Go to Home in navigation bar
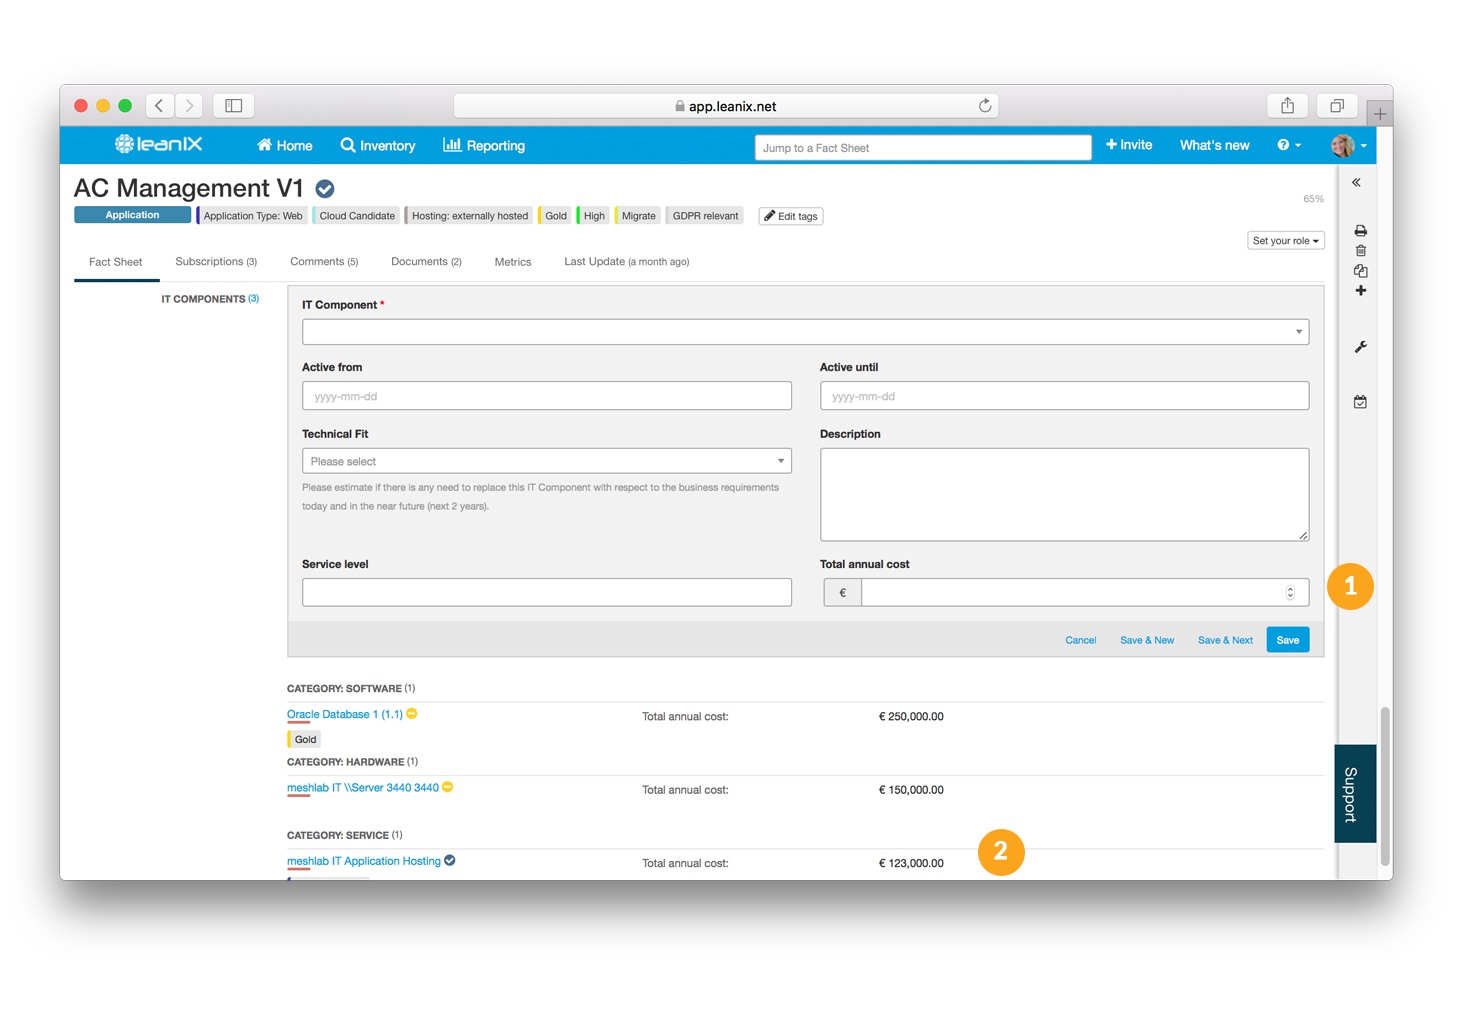The image size is (1477, 1024). [x=285, y=145]
